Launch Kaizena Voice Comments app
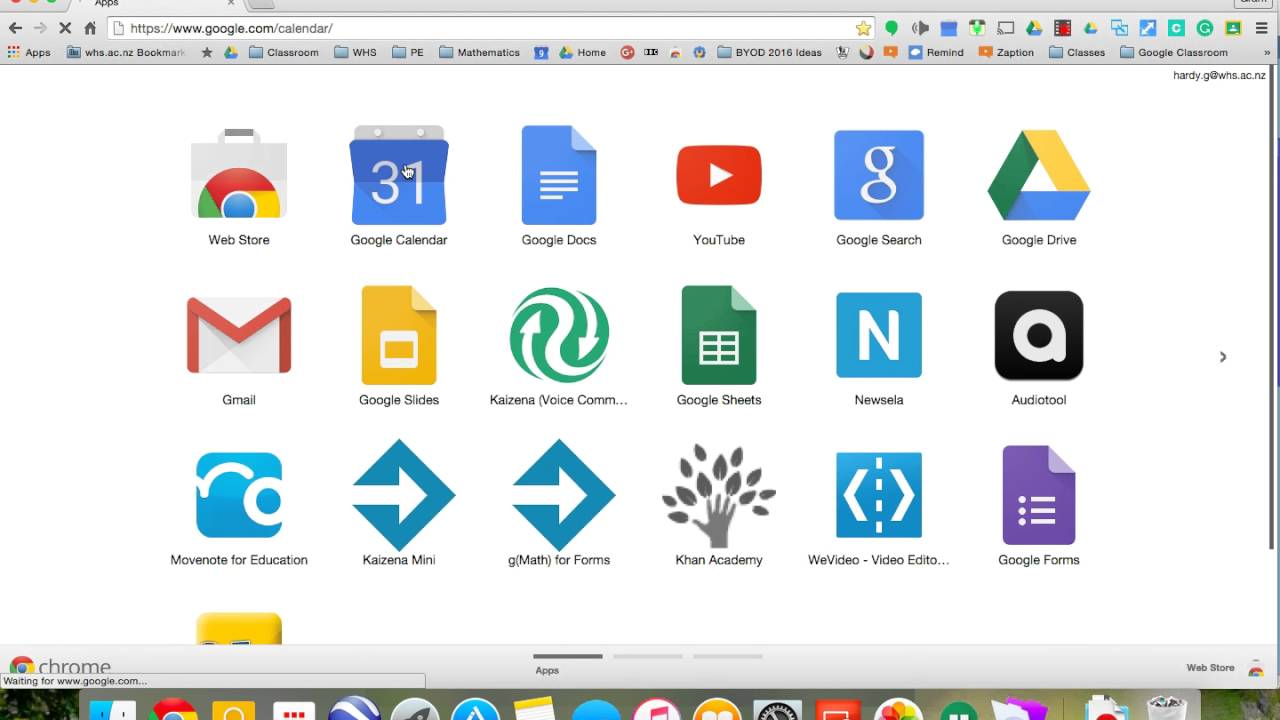This screenshot has width=1280, height=720. pyautogui.click(x=559, y=347)
